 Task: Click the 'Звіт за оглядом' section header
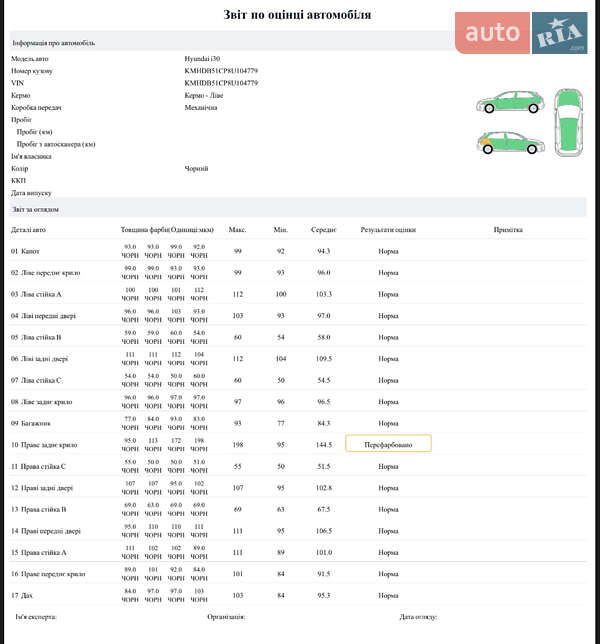[298, 209]
